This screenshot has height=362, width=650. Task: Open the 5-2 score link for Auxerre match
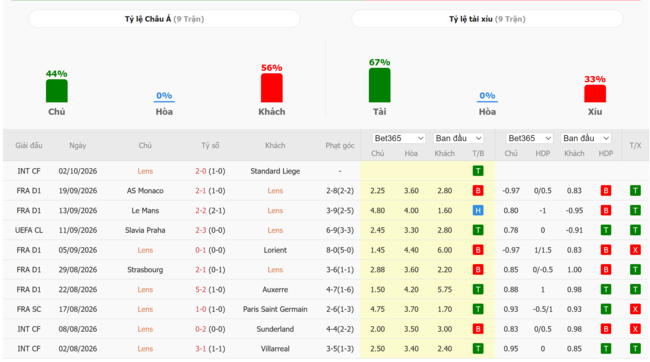(x=201, y=289)
